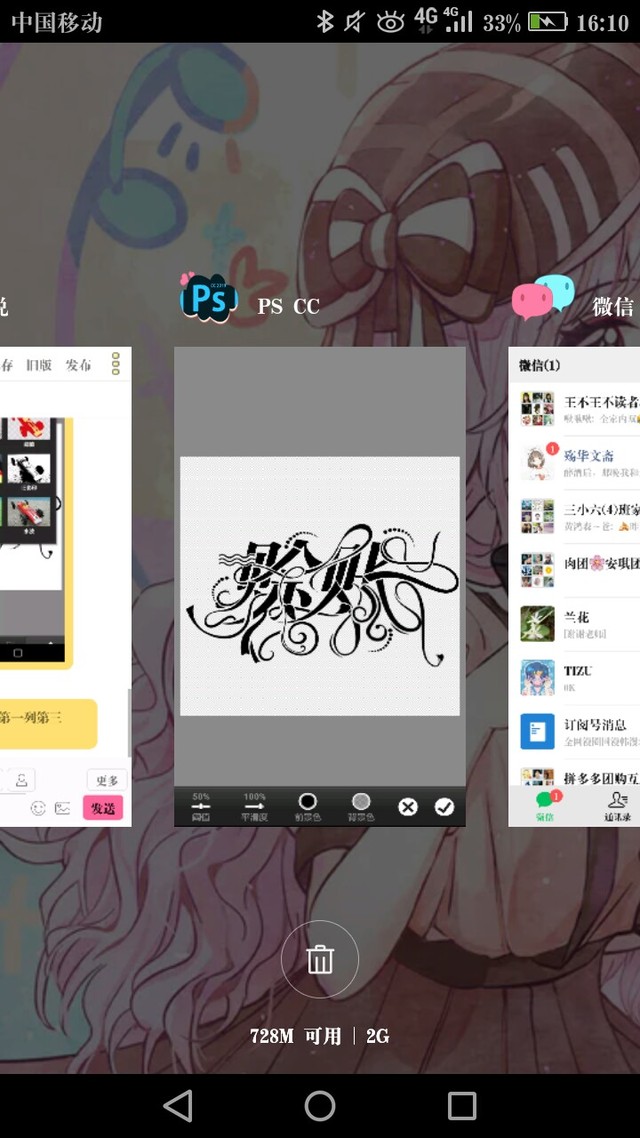
Task: Select the 发布 tab on the left card
Action: pos(78,365)
